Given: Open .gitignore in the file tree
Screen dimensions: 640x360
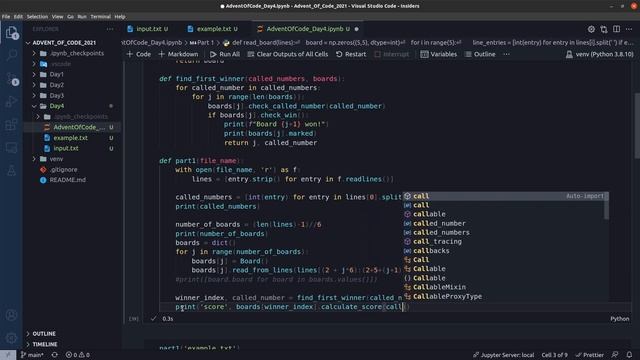Looking at the screenshot, I should tap(63, 169).
